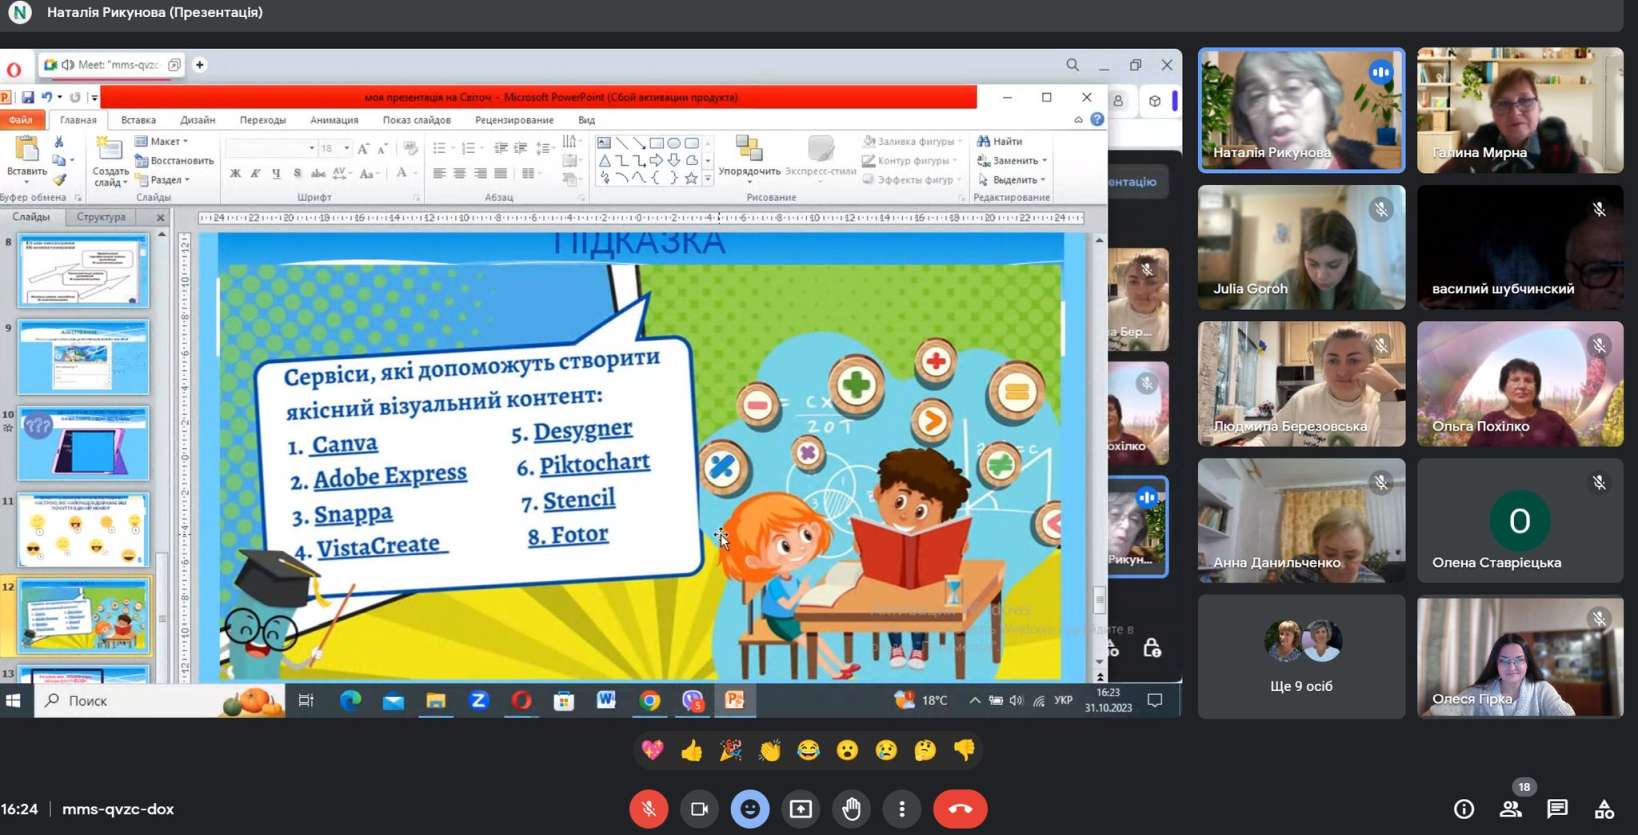This screenshot has height=835, width=1638.
Task: Select slide 11 thumbnail with emoji faces
Action: 83,529
